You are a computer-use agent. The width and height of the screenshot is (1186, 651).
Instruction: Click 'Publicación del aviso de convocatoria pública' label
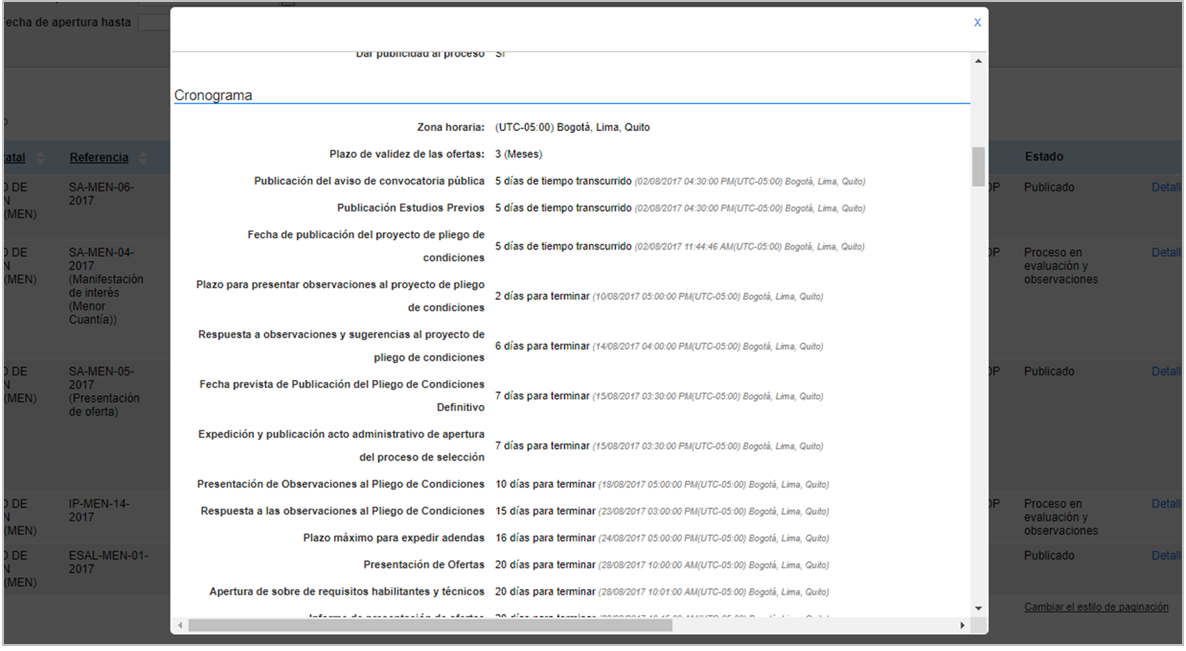click(369, 181)
